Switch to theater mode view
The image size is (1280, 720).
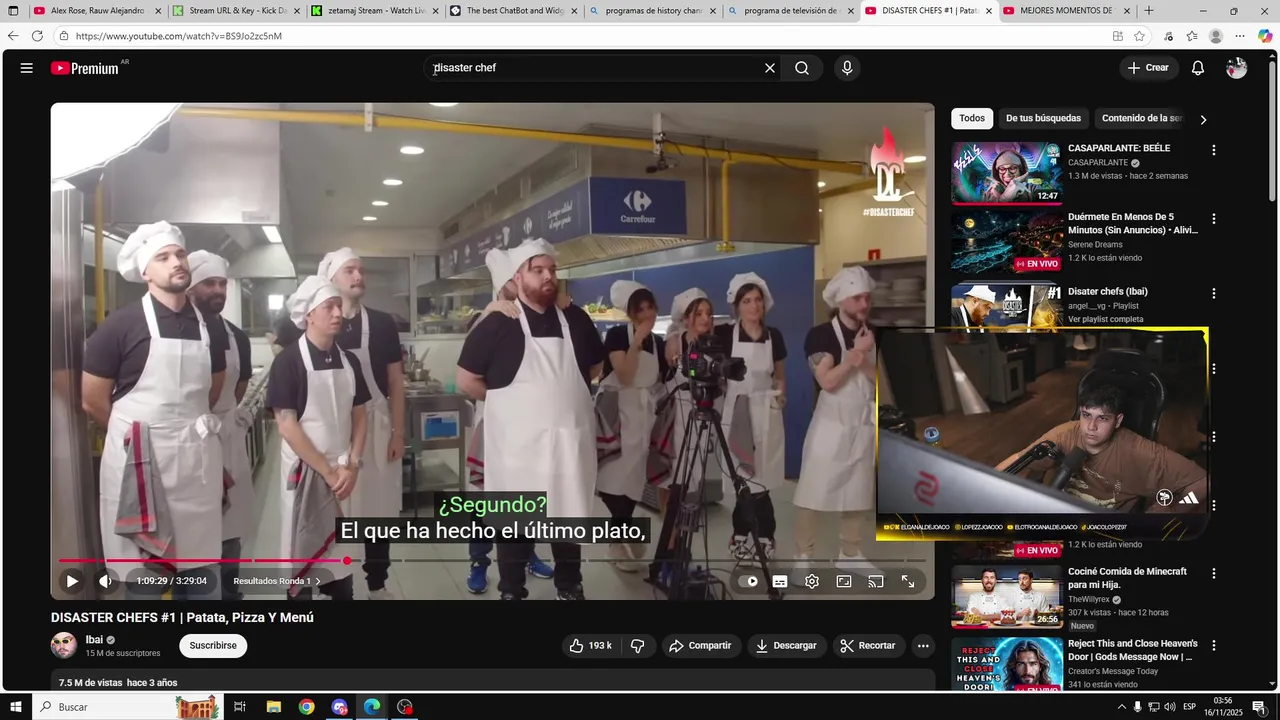pos(844,581)
